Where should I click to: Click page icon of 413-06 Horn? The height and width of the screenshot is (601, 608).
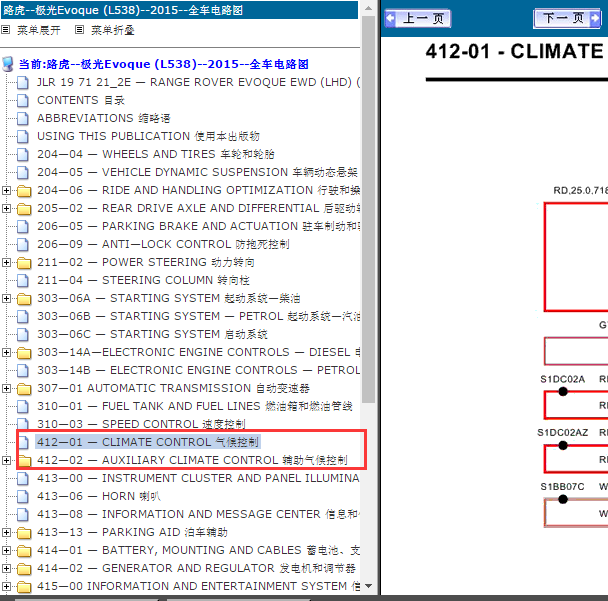coord(23,496)
